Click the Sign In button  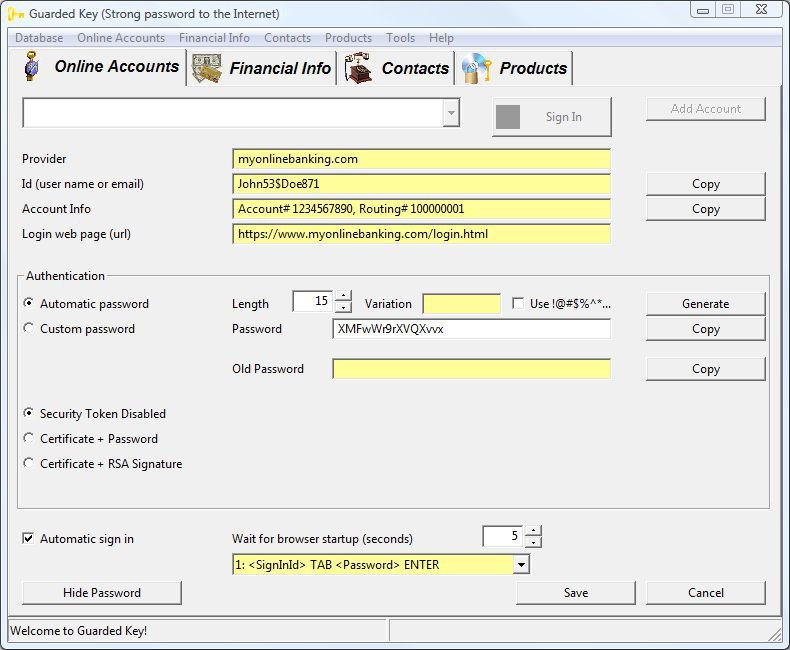552,117
